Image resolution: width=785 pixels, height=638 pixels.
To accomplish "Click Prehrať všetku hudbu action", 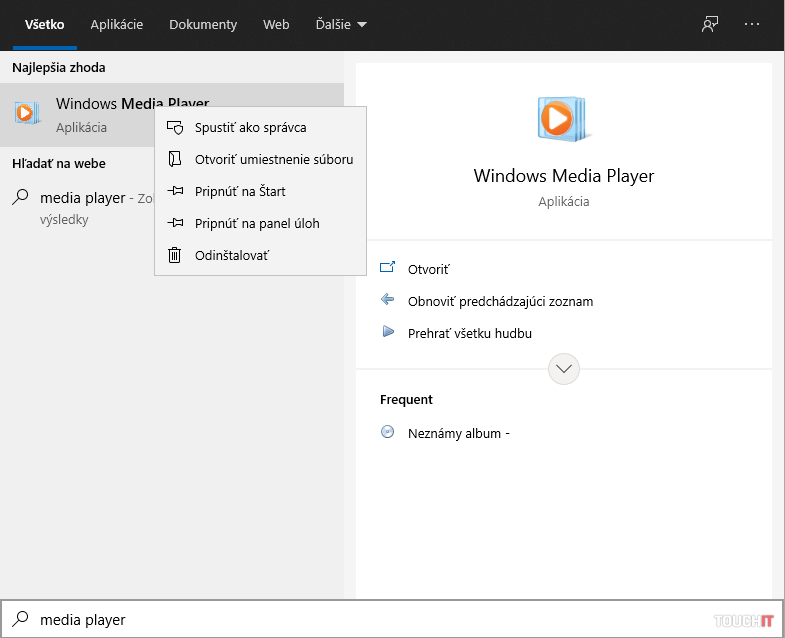I will pos(469,333).
